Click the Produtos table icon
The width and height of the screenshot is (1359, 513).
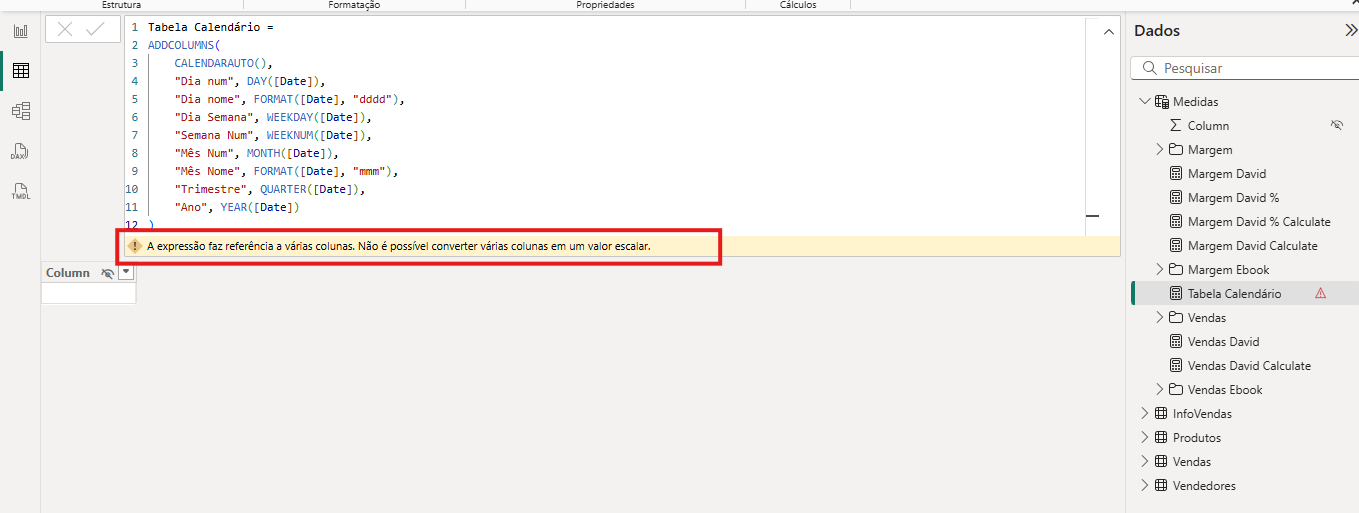[1160, 438]
